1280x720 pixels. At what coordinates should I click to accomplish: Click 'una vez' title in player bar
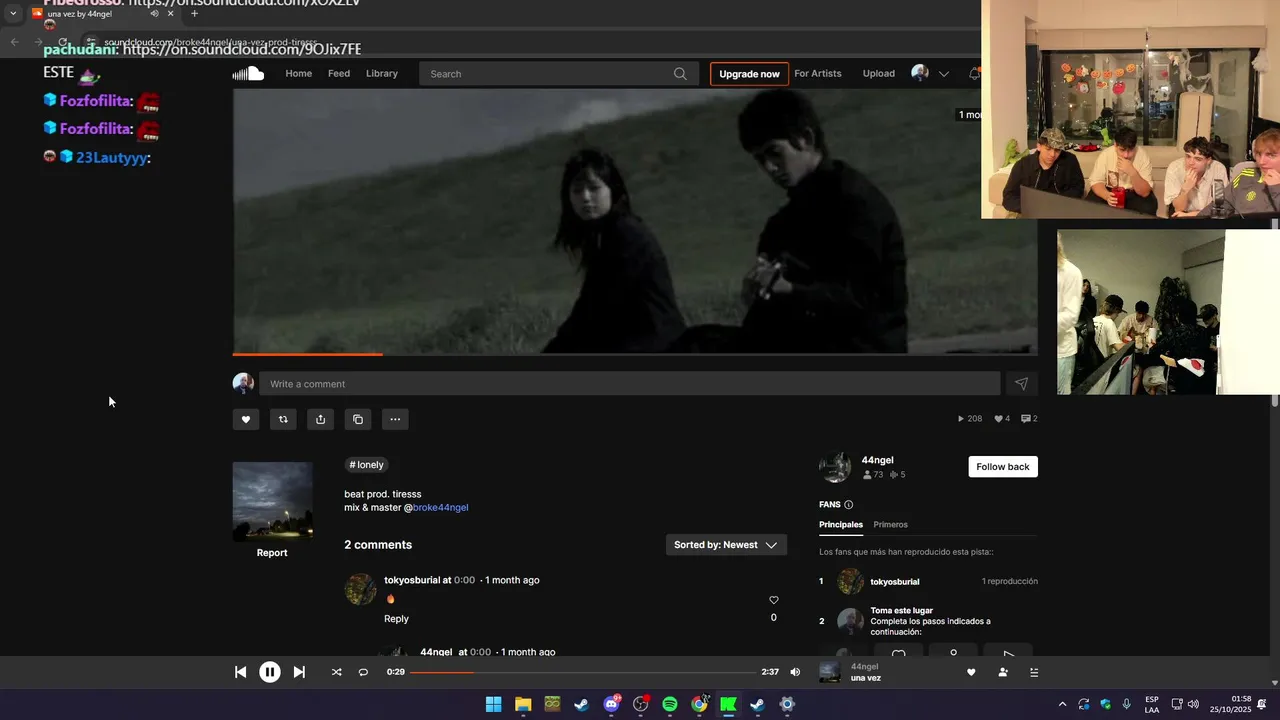[x=866, y=678]
